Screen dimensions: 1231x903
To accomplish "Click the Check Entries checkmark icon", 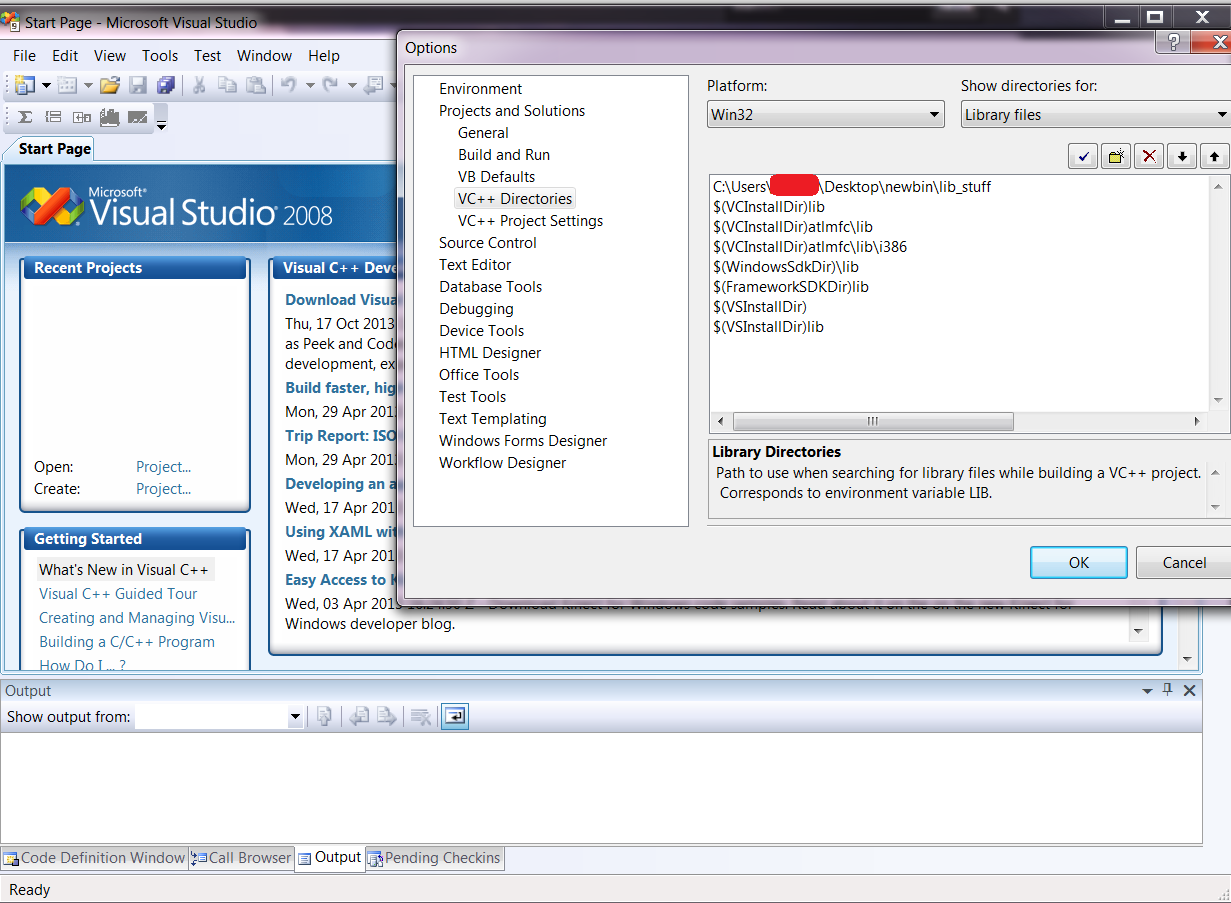I will coord(1082,156).
